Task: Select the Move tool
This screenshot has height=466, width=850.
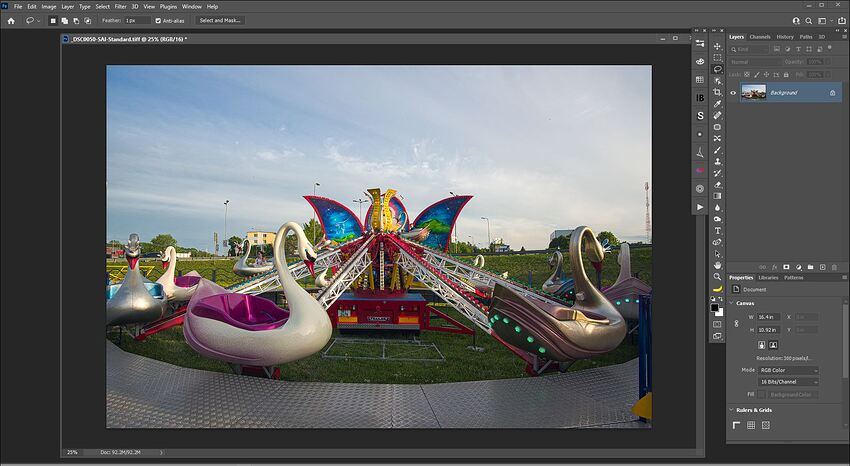Action: 717,46
